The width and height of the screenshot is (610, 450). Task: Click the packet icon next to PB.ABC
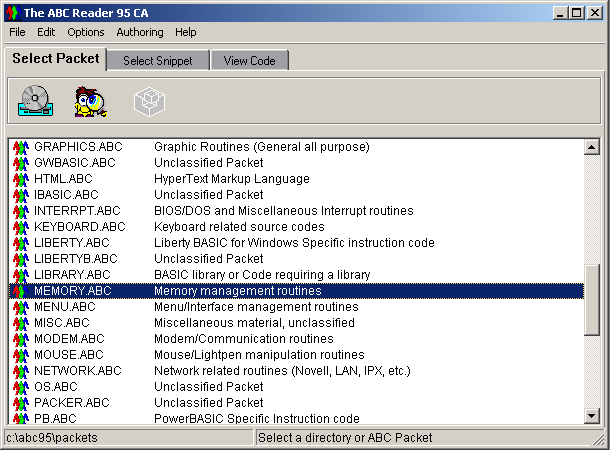pyautogui.click(x=21, y=419)
